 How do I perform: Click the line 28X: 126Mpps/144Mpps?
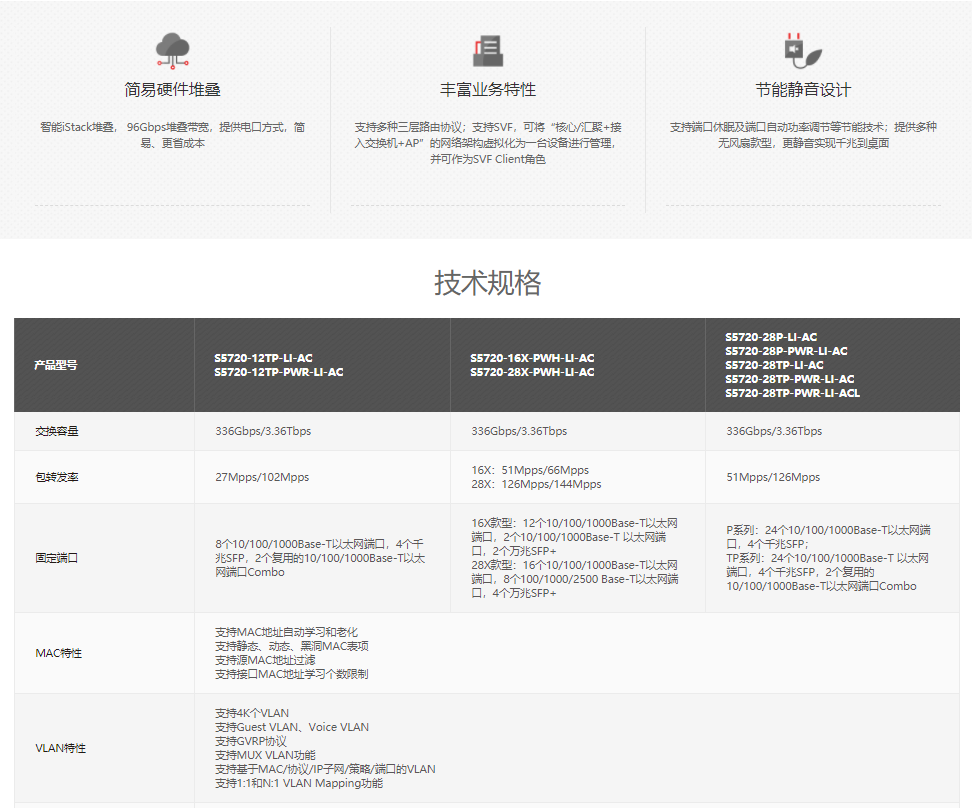pos(536,484)
